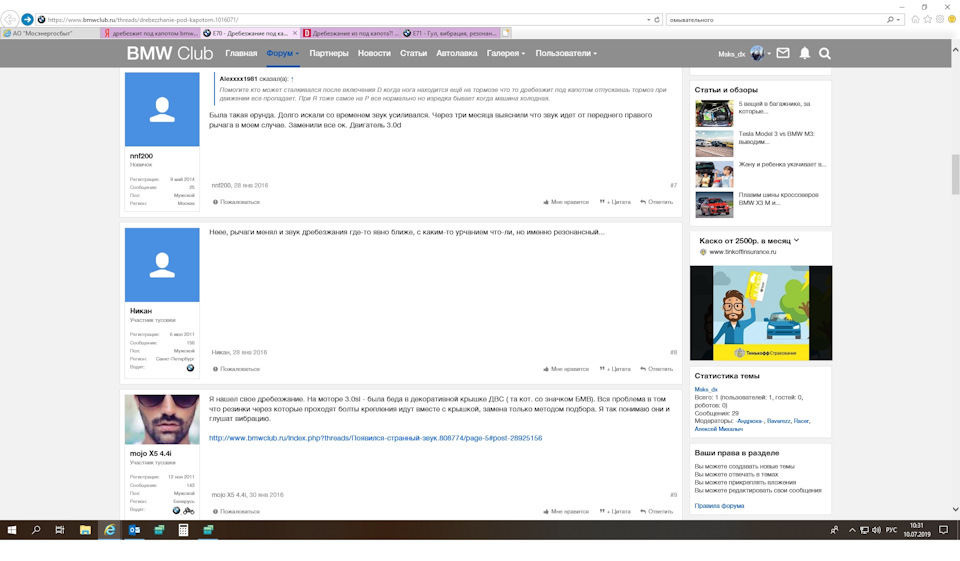Open a new browser tab
This screenshot has height=561, width=960.
click(x=506, y=33)
